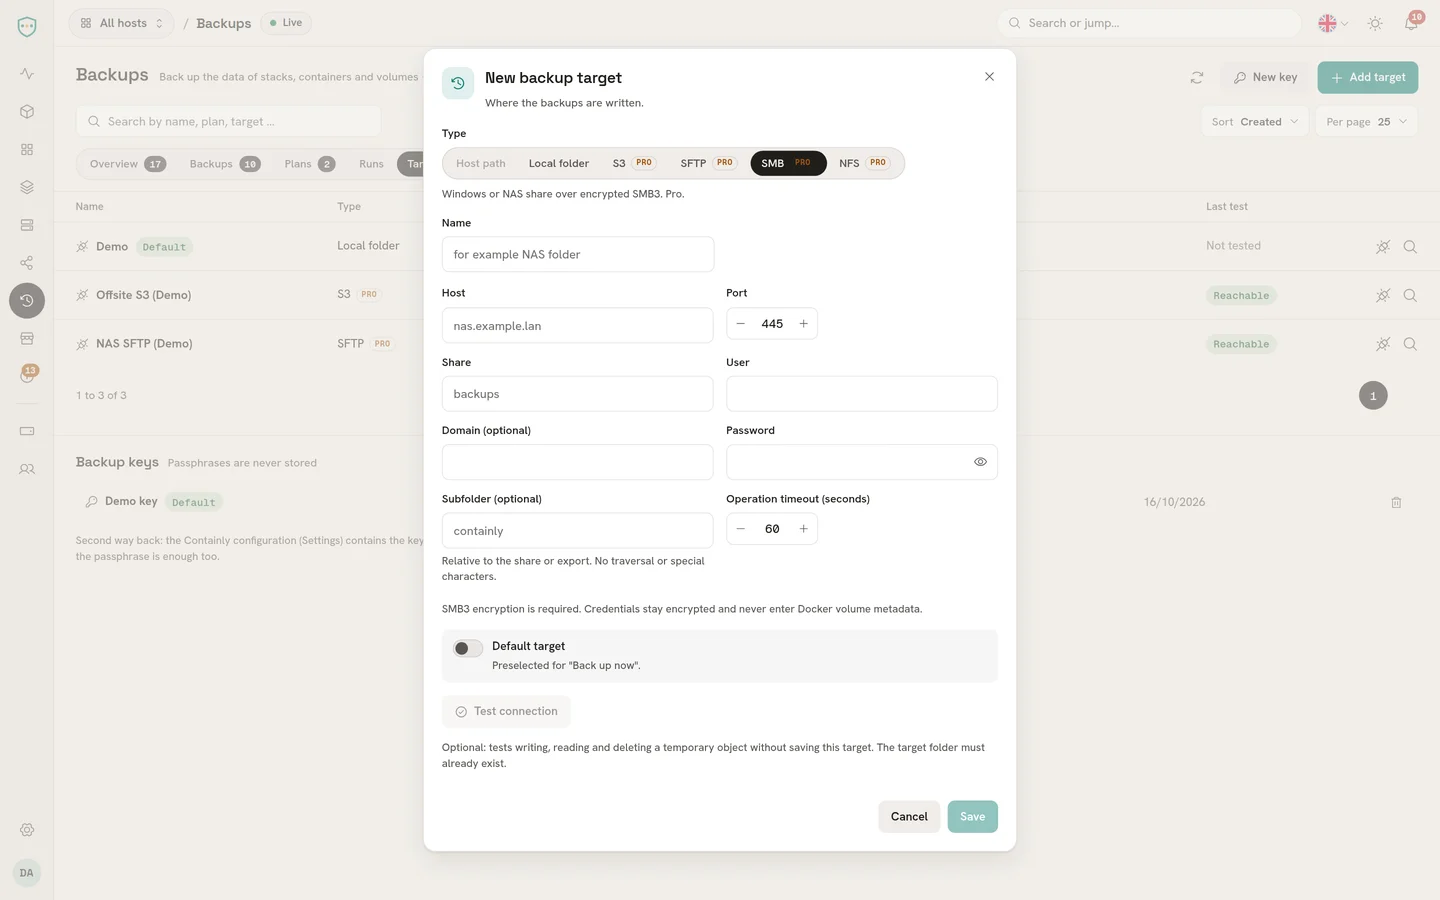This screenshot has width=1440, height=900.
Task: Click the New key button
Action: pyautogui.click(x=1265, y=77)
